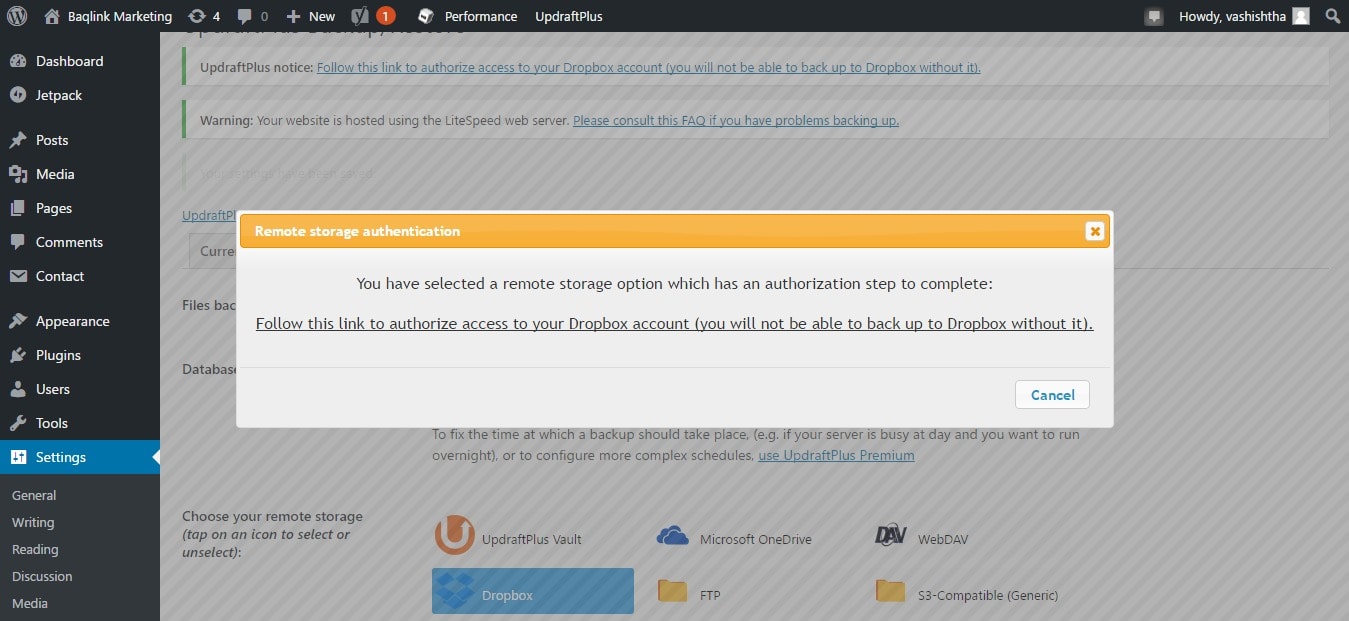This screenshot has width=1349, height=621.
Task: Open the Performance menu in admin bar
Action: [467, 16]
